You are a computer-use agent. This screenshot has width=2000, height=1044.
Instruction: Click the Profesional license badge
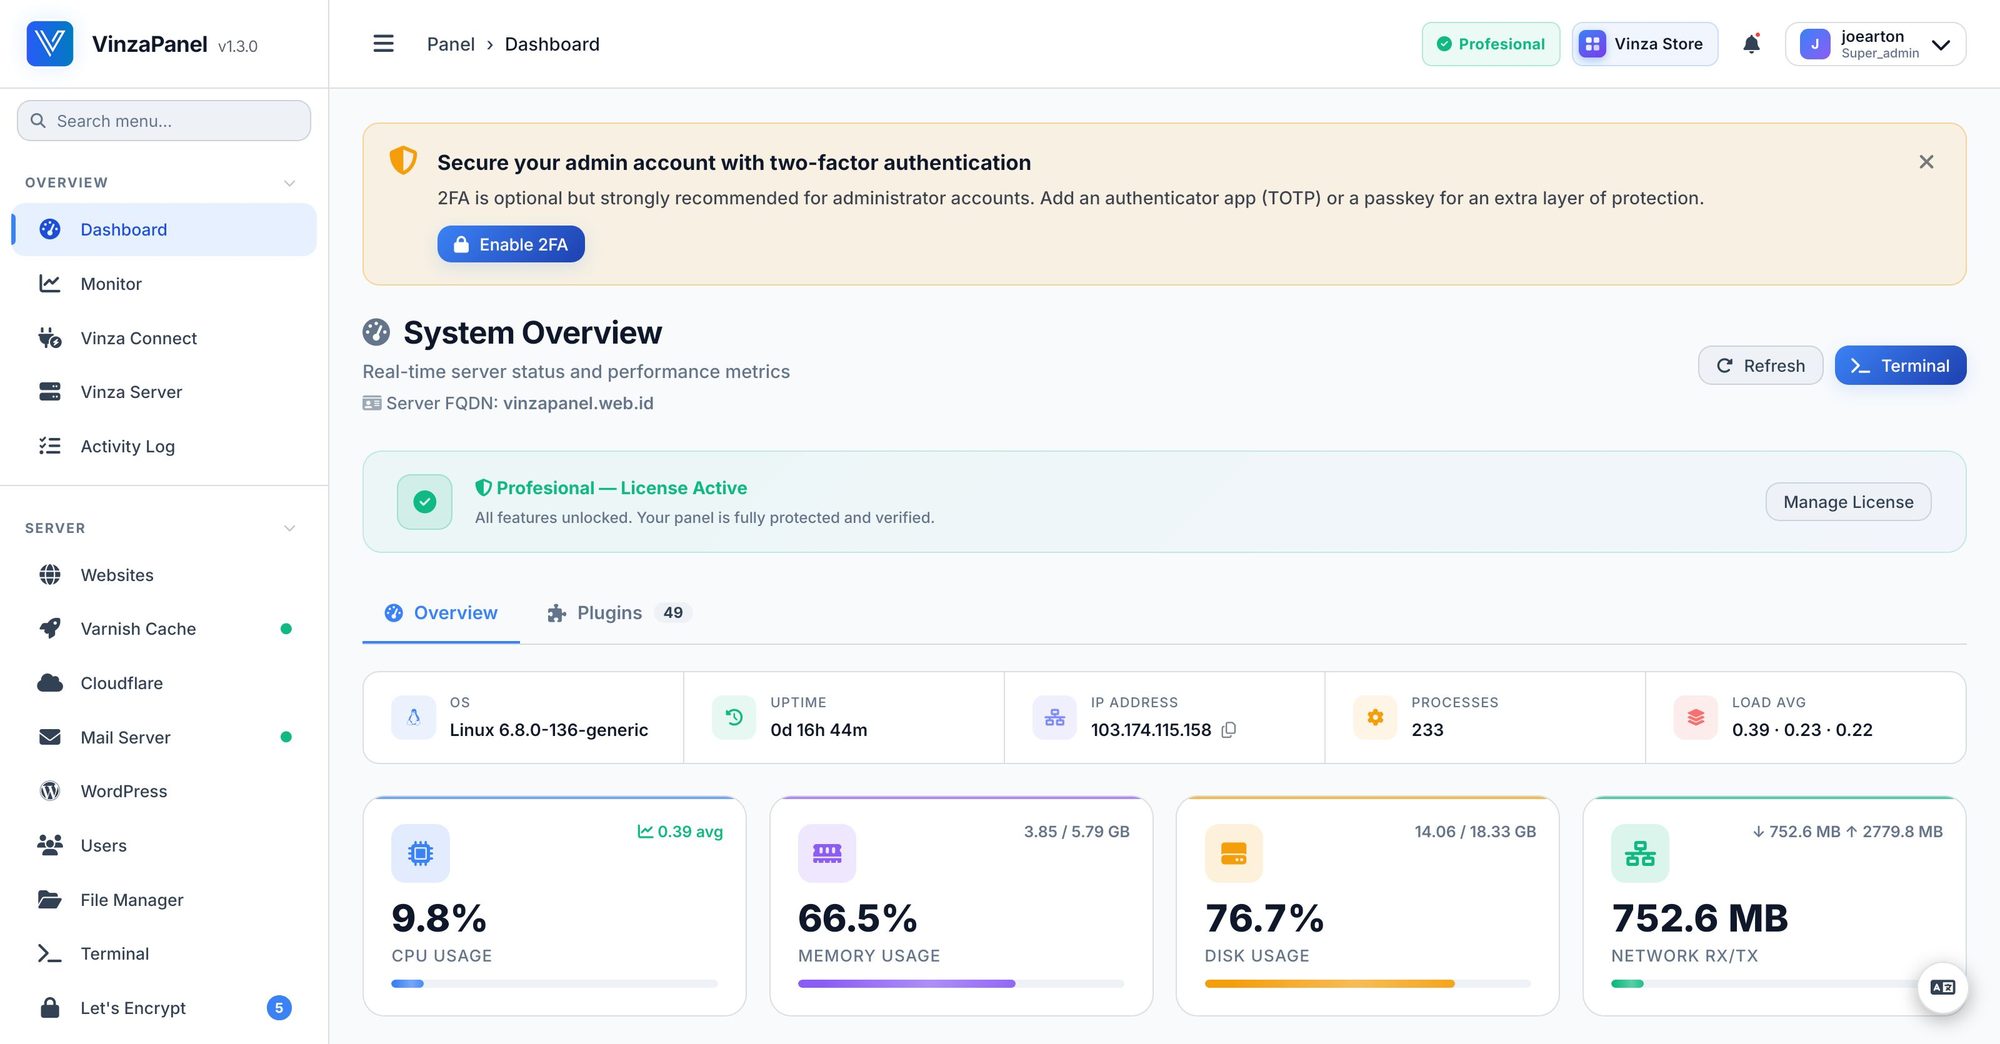pyautogui.click(x=1490, y=44)
